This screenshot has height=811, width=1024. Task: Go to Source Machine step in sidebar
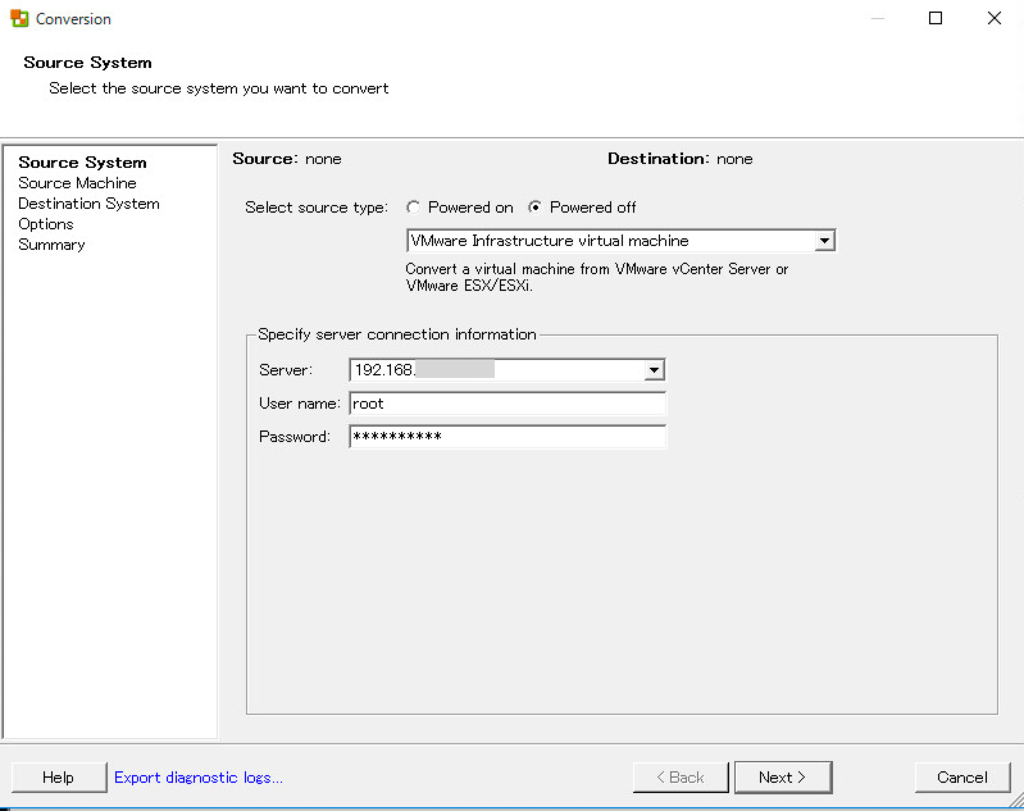(77, 183)
